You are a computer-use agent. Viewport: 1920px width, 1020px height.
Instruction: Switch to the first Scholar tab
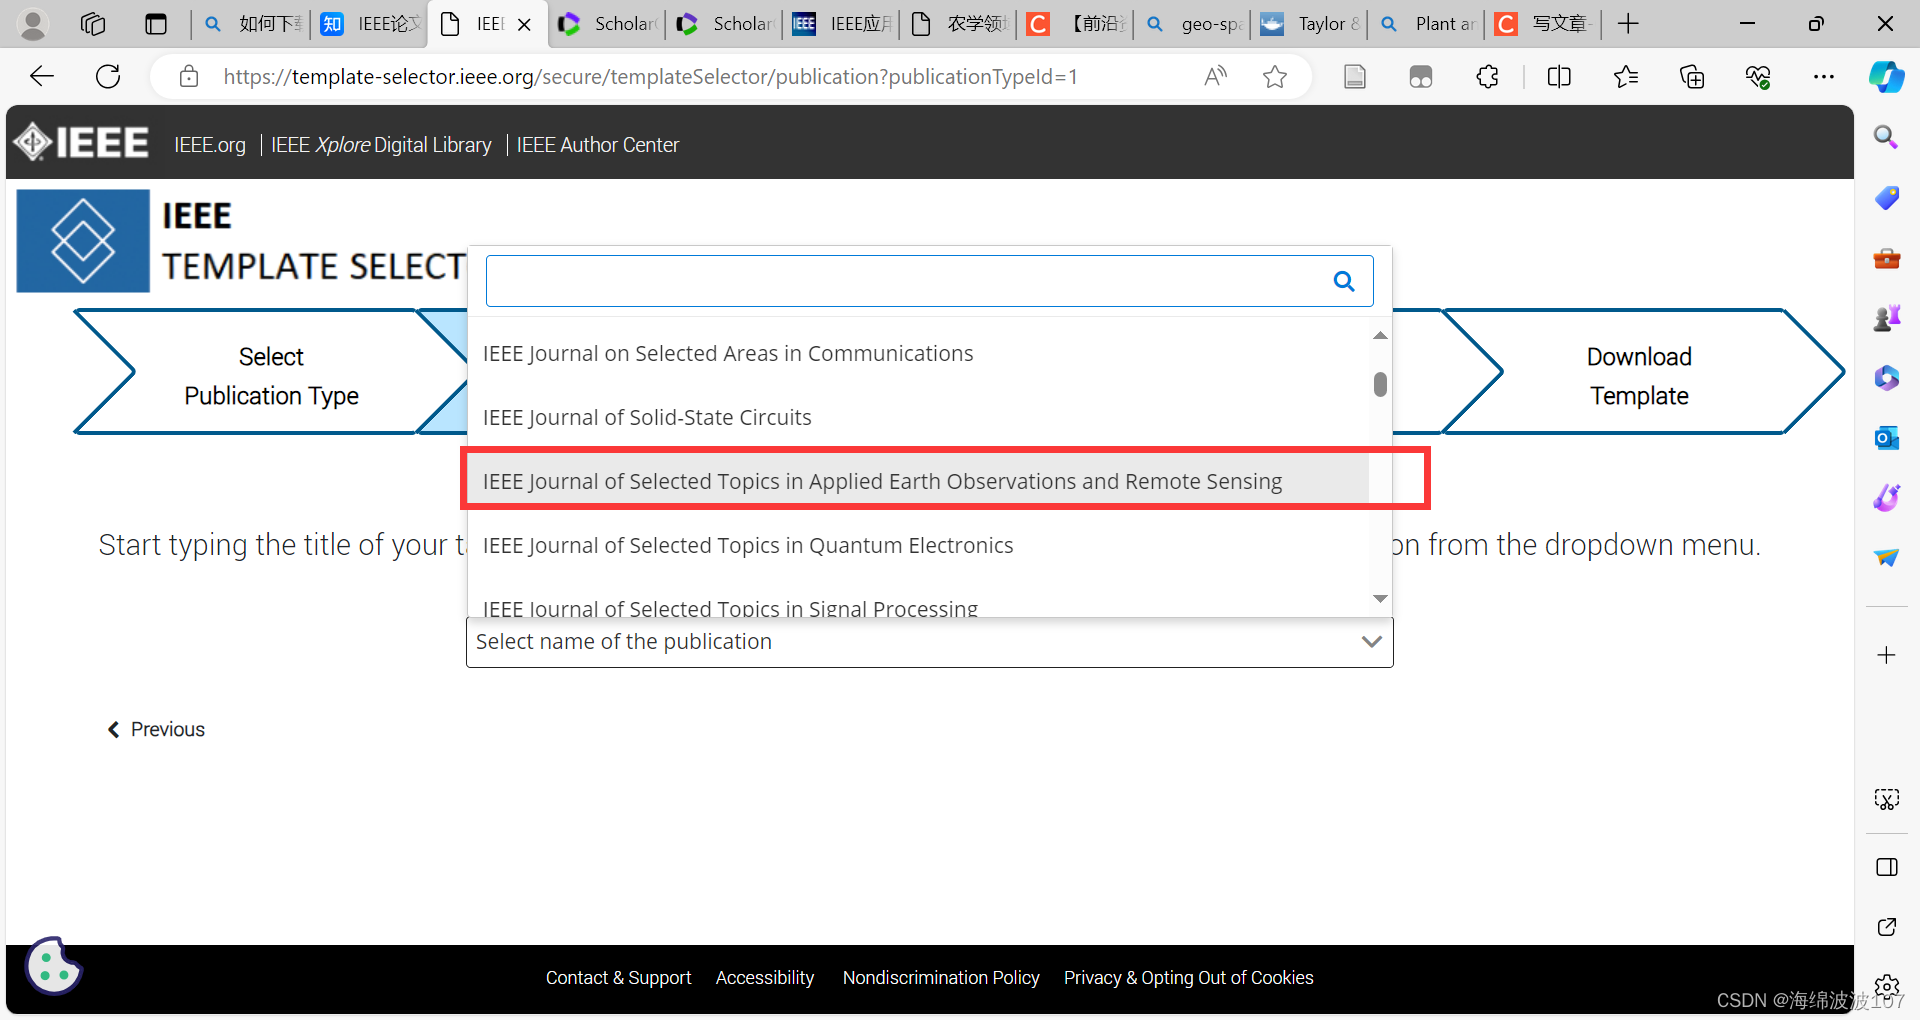click(x=608, y=24)
